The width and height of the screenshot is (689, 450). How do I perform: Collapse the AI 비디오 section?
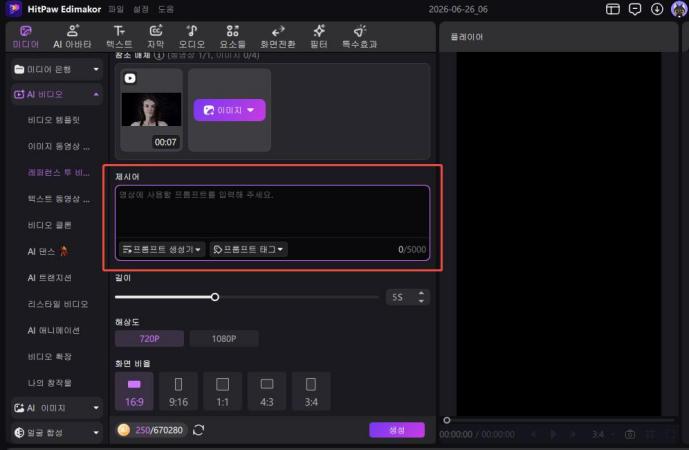[x=57, y=94]
